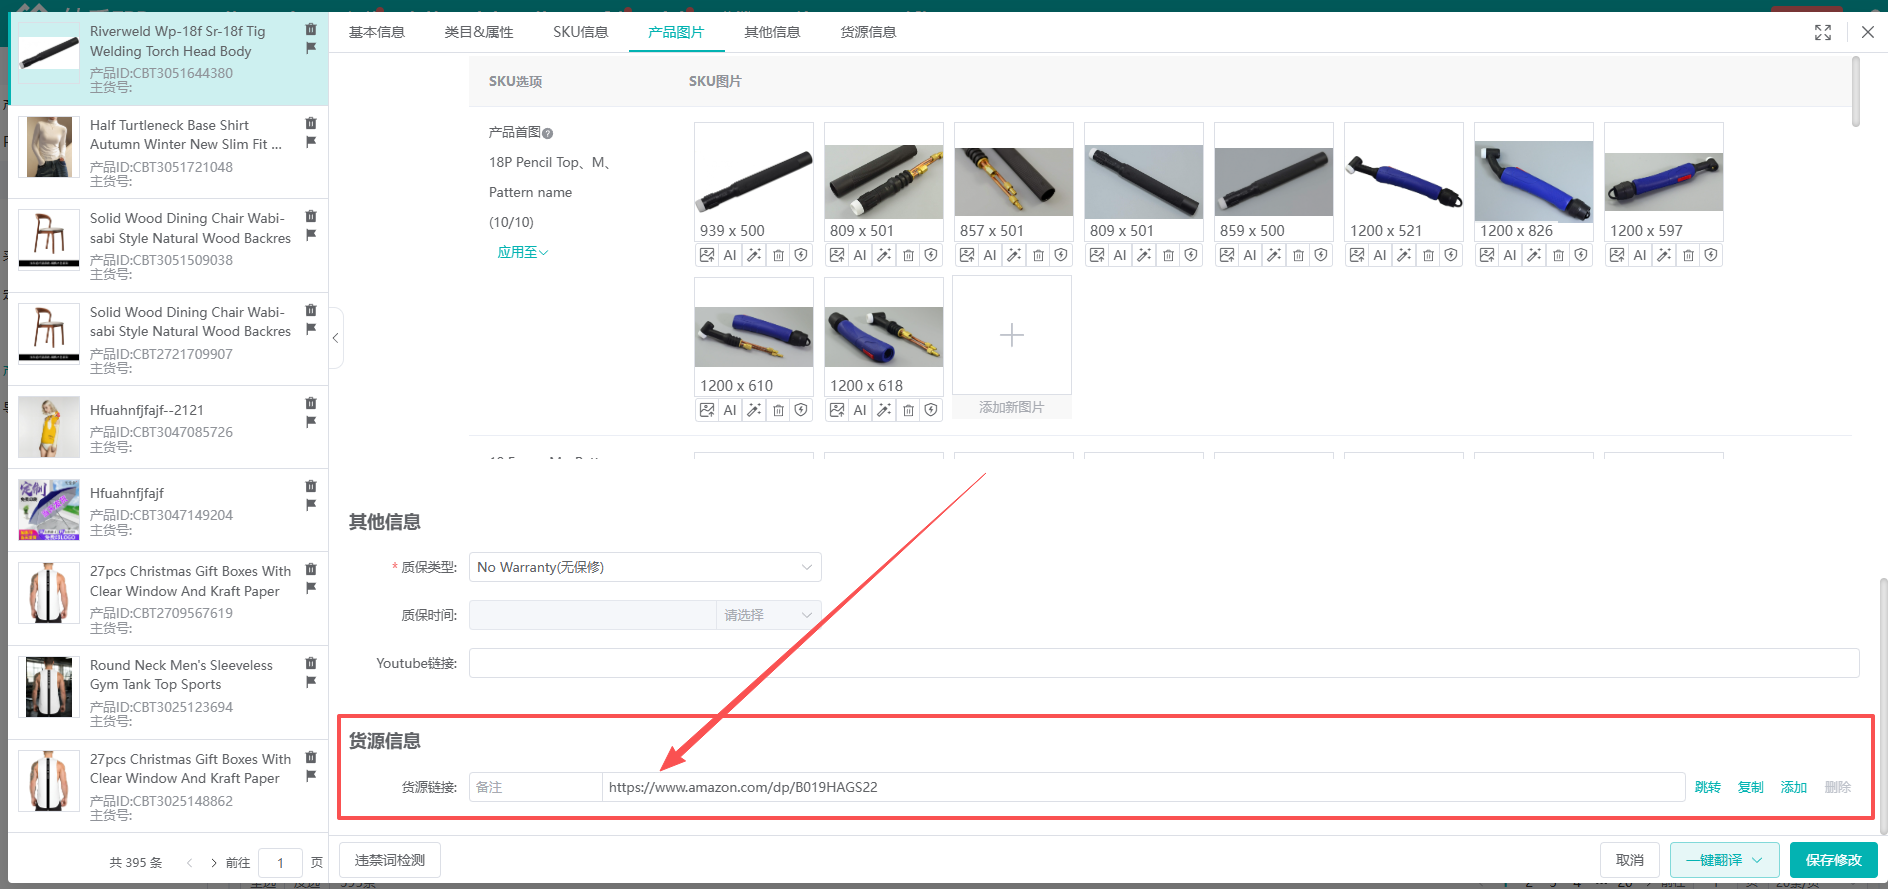Image resolution: width=1888 pixels, height=889 pixels.
Task: Upload replacement for the 1200 x 597 image
Action: tap(1617, 255)
